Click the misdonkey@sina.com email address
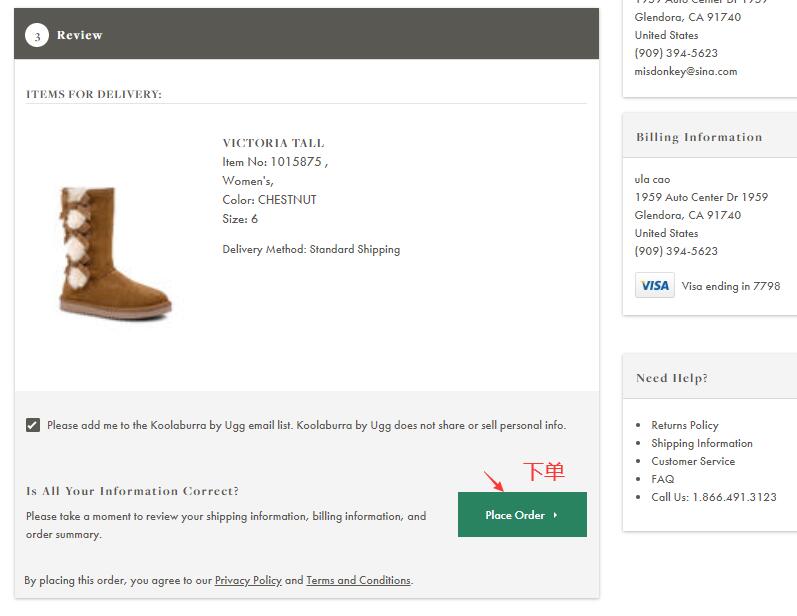Viewport: 797px width, 616px height. [x=685, y=71]
